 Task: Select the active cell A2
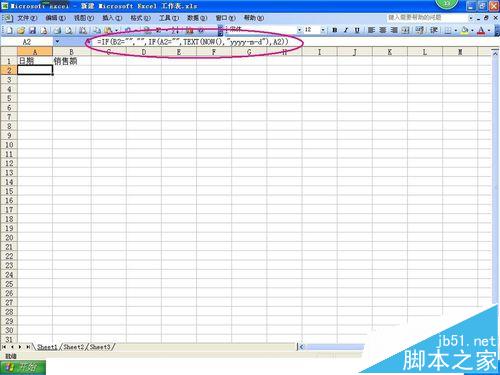click(x=35, y=70)
